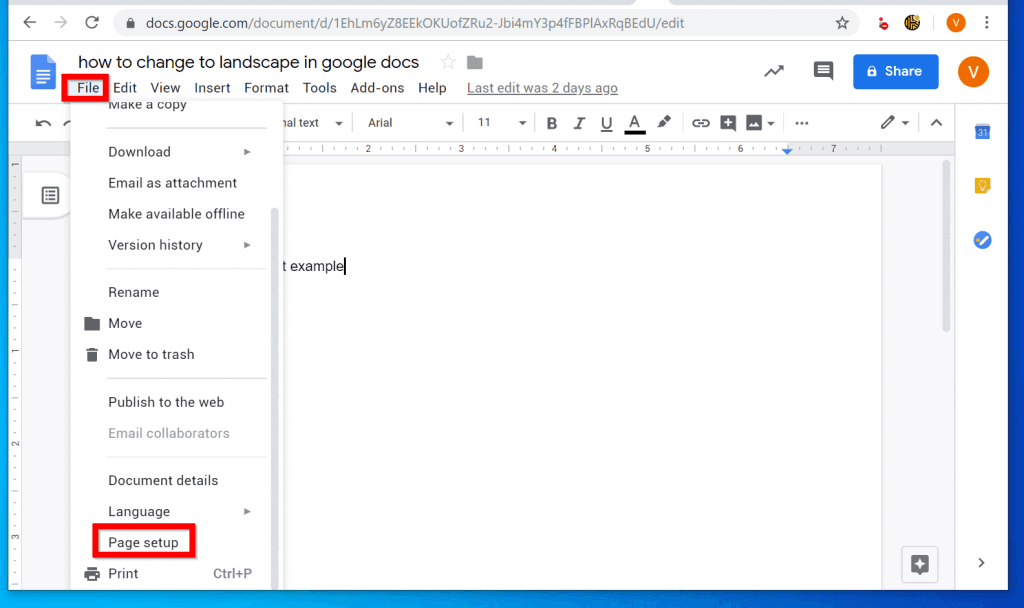Open the highlight color tool

click(664, 122)
